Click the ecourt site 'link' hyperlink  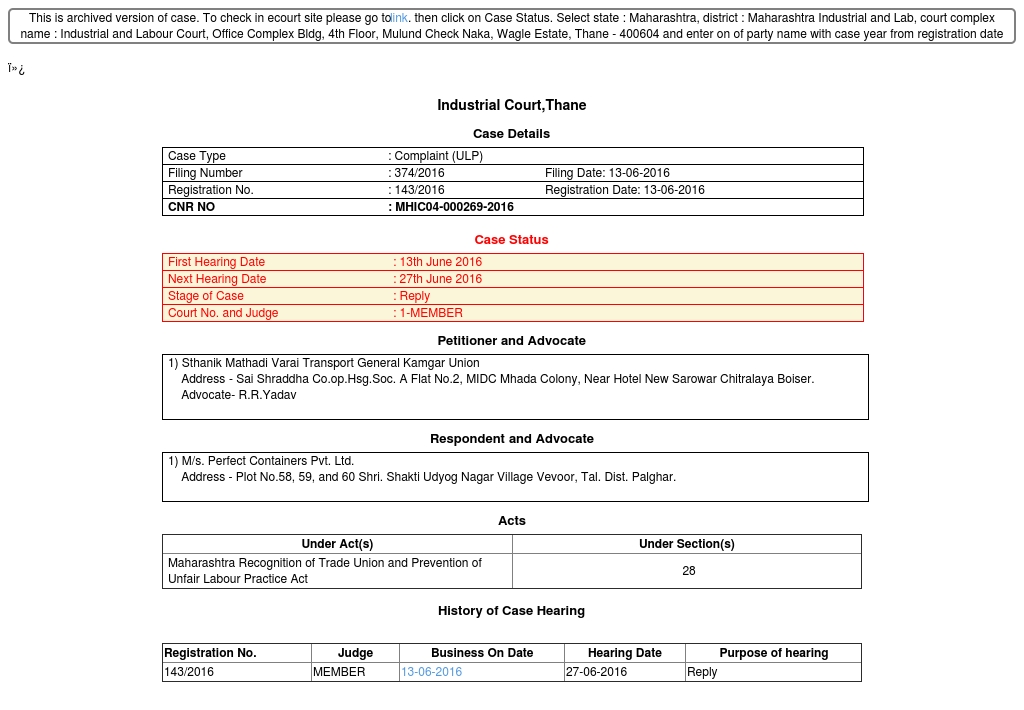coord(399,18)
